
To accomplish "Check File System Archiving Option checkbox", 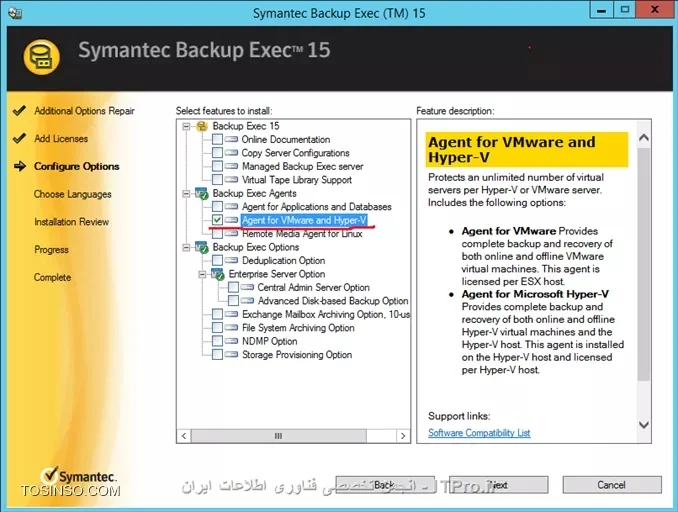I will pyautogui.click(x=217, y=327).
